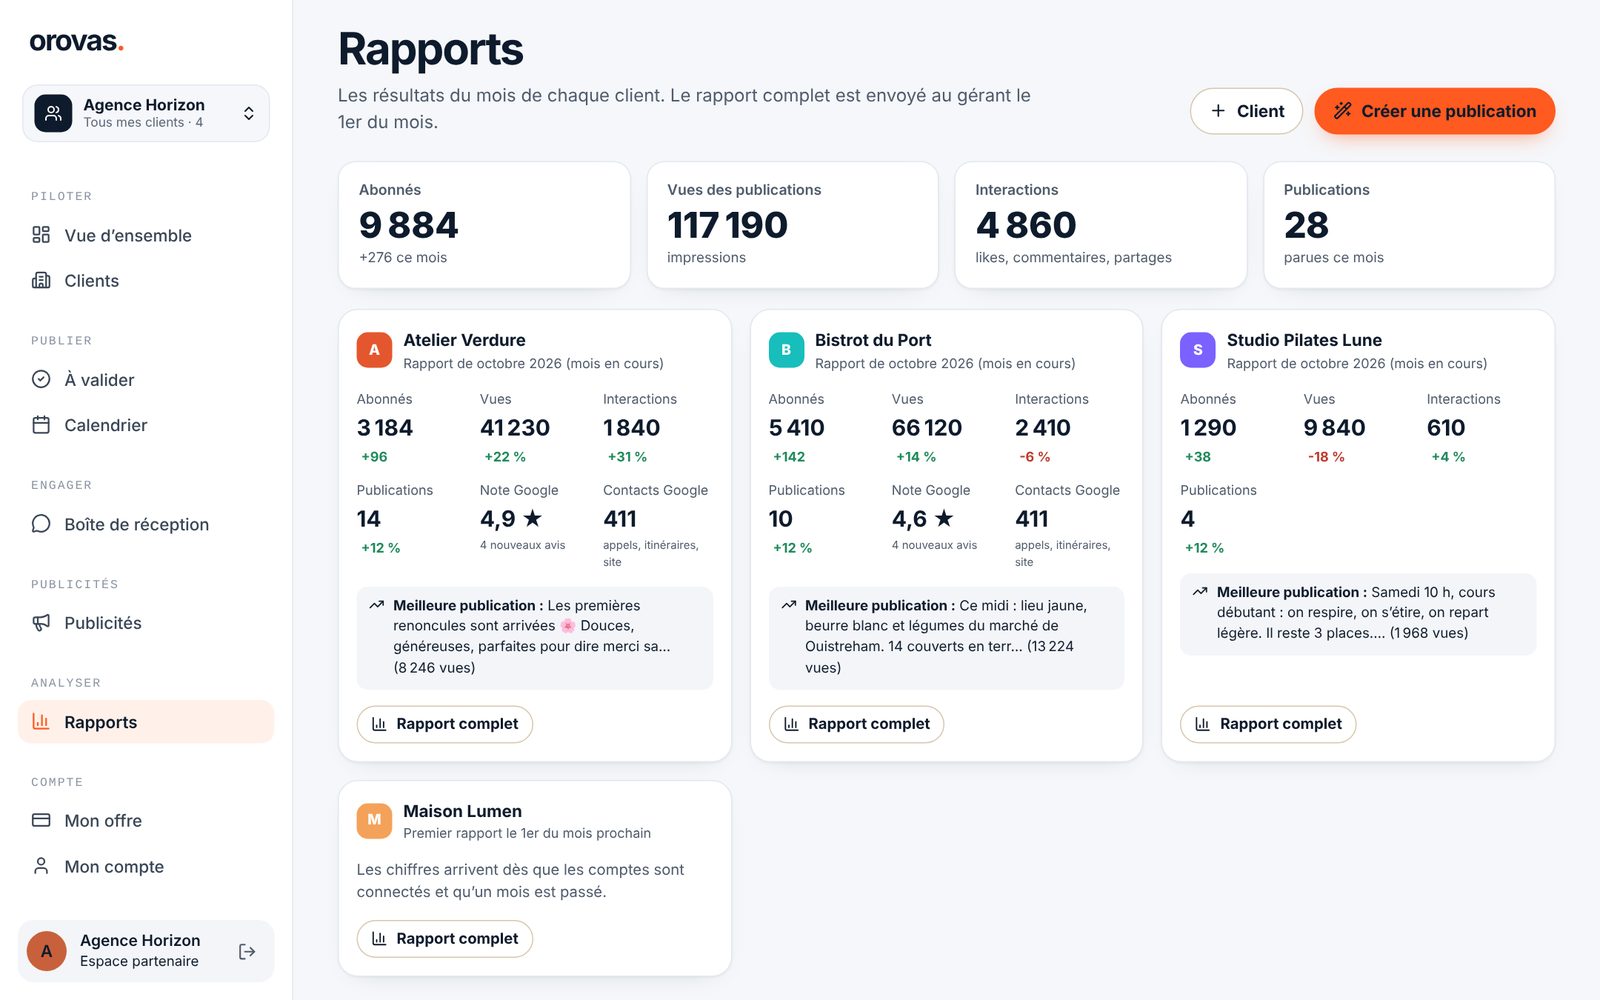Open Vue d'ensemble in the sidebar

tap(146, 235)
